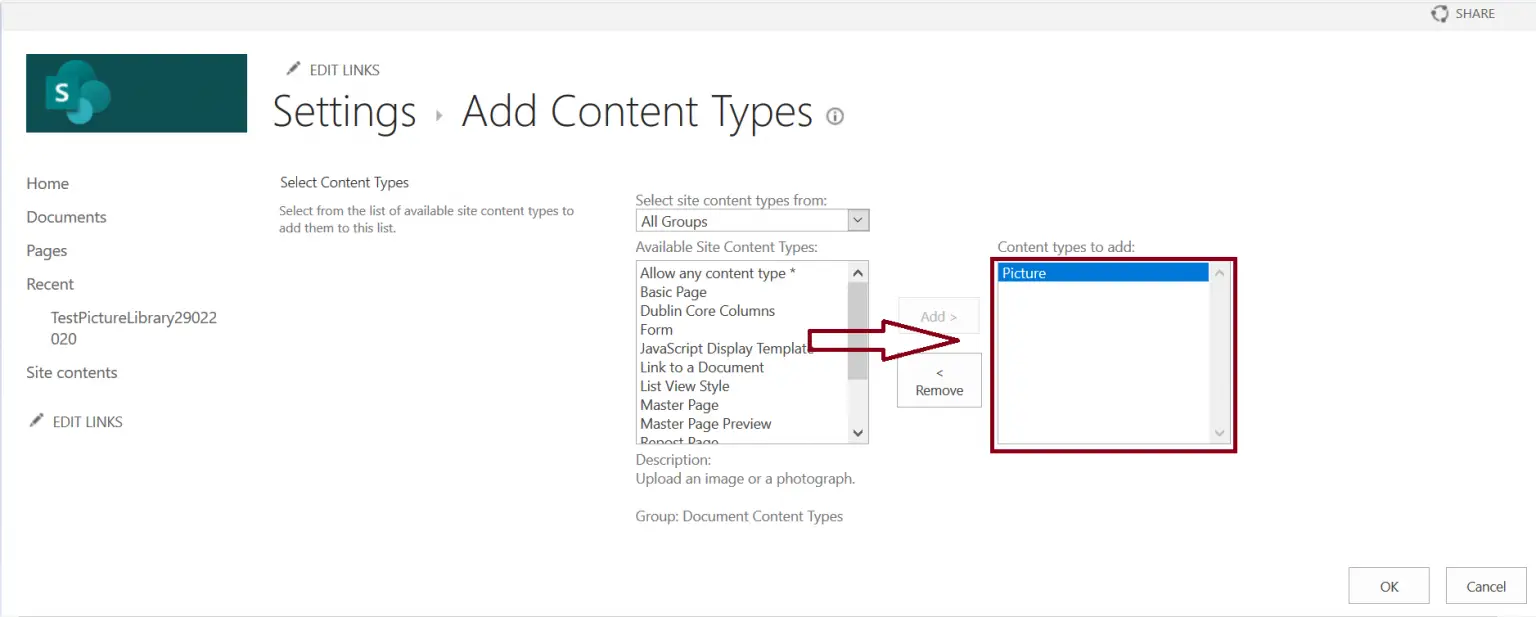Select Basic Page in available content types
1536x617 pixels.
[x=673, y=291]
